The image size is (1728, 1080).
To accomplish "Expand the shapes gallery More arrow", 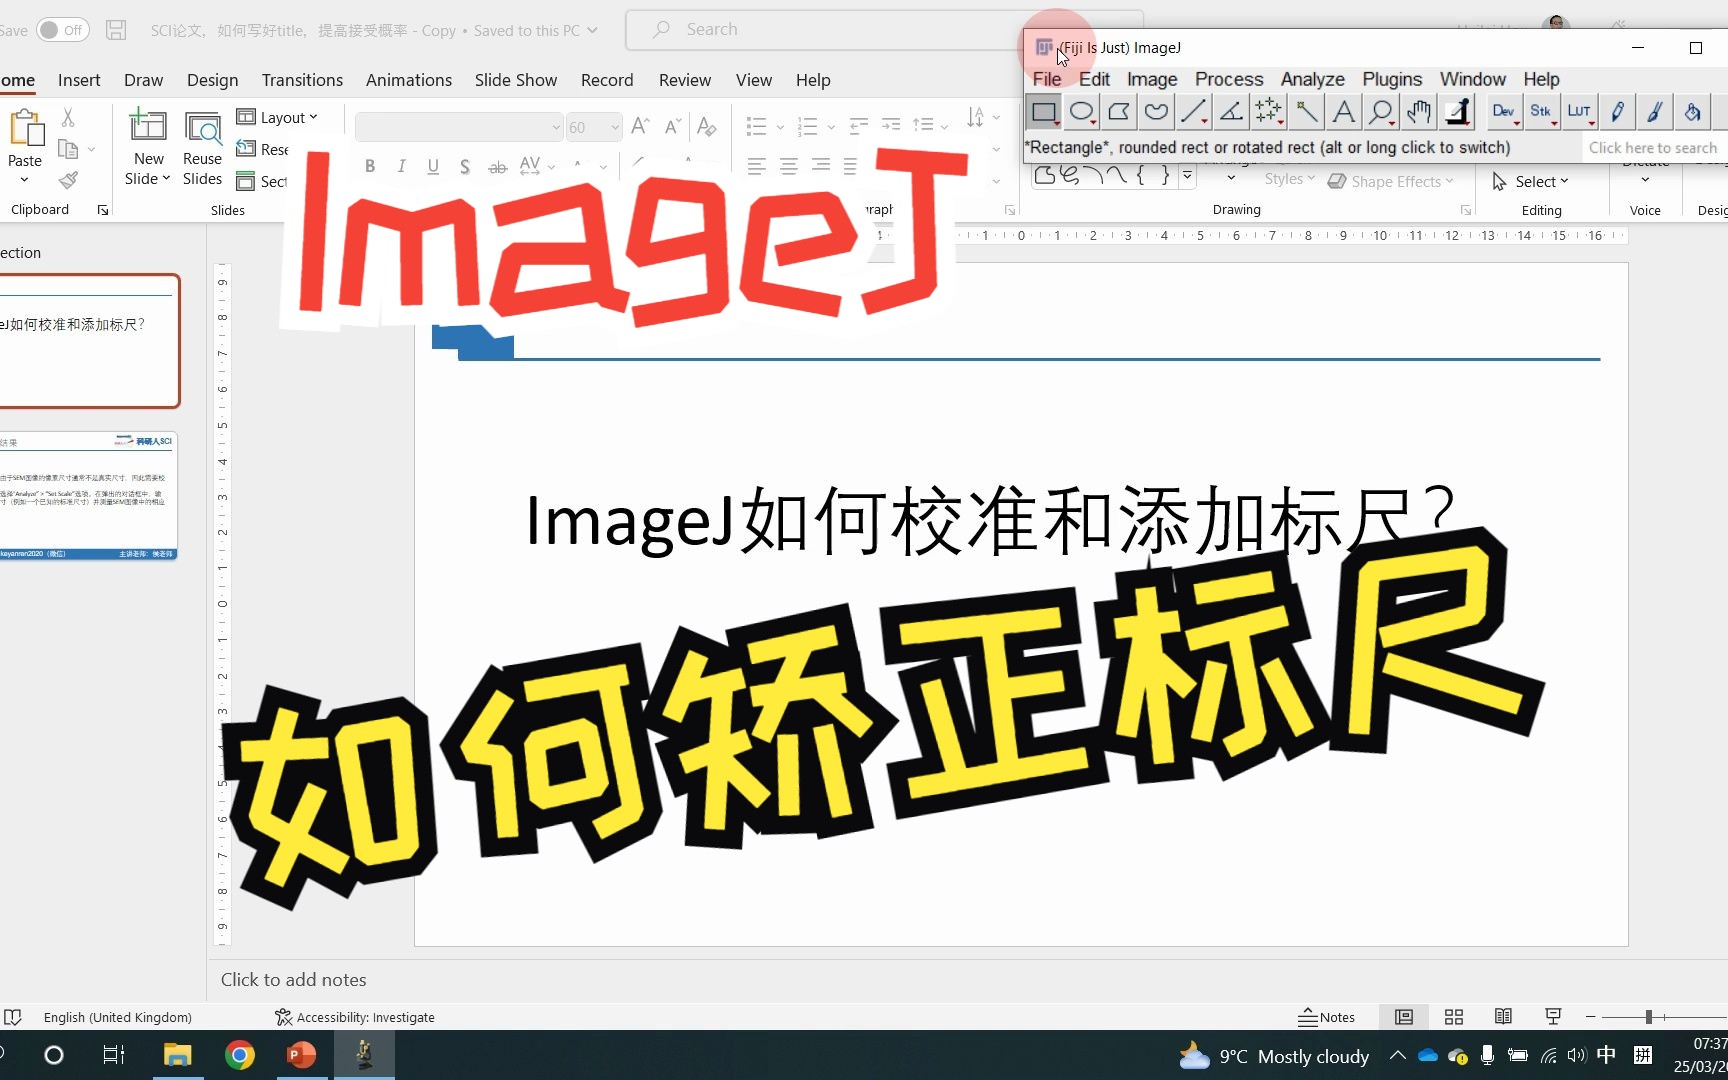I will click(x=1187, y=176).
